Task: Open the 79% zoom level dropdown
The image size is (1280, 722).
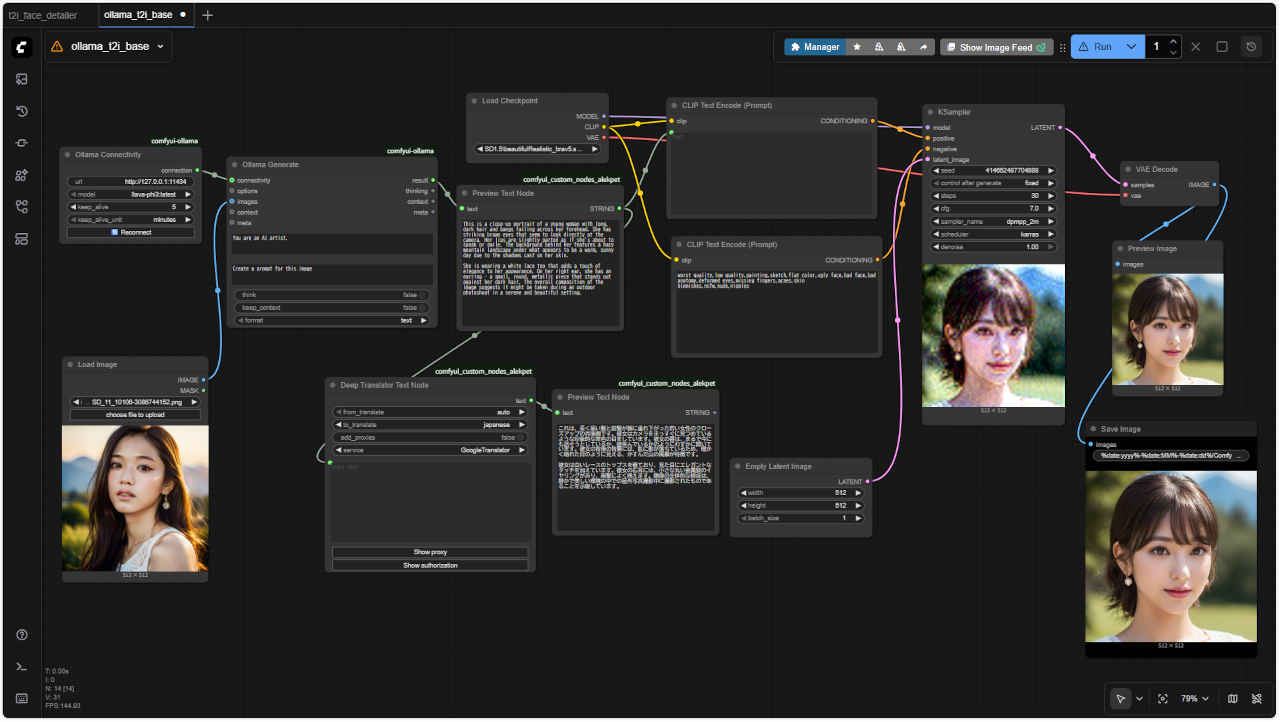Action: [x=1195, y=698]
